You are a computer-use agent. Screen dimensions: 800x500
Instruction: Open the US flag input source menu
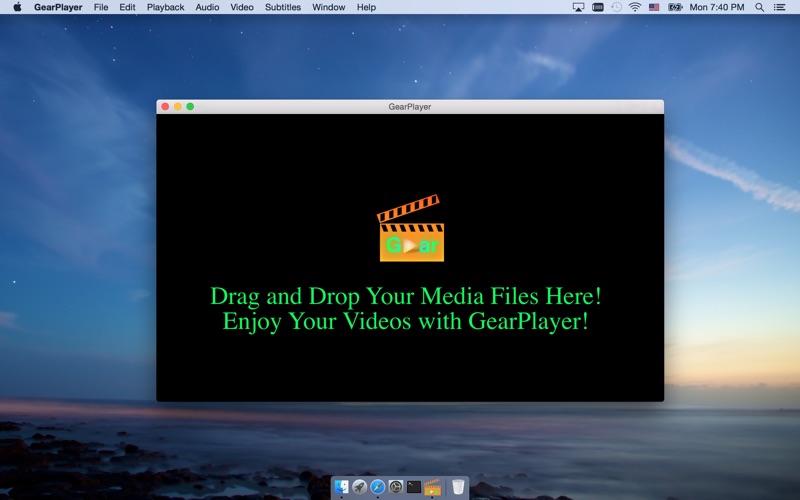(654, 7)
